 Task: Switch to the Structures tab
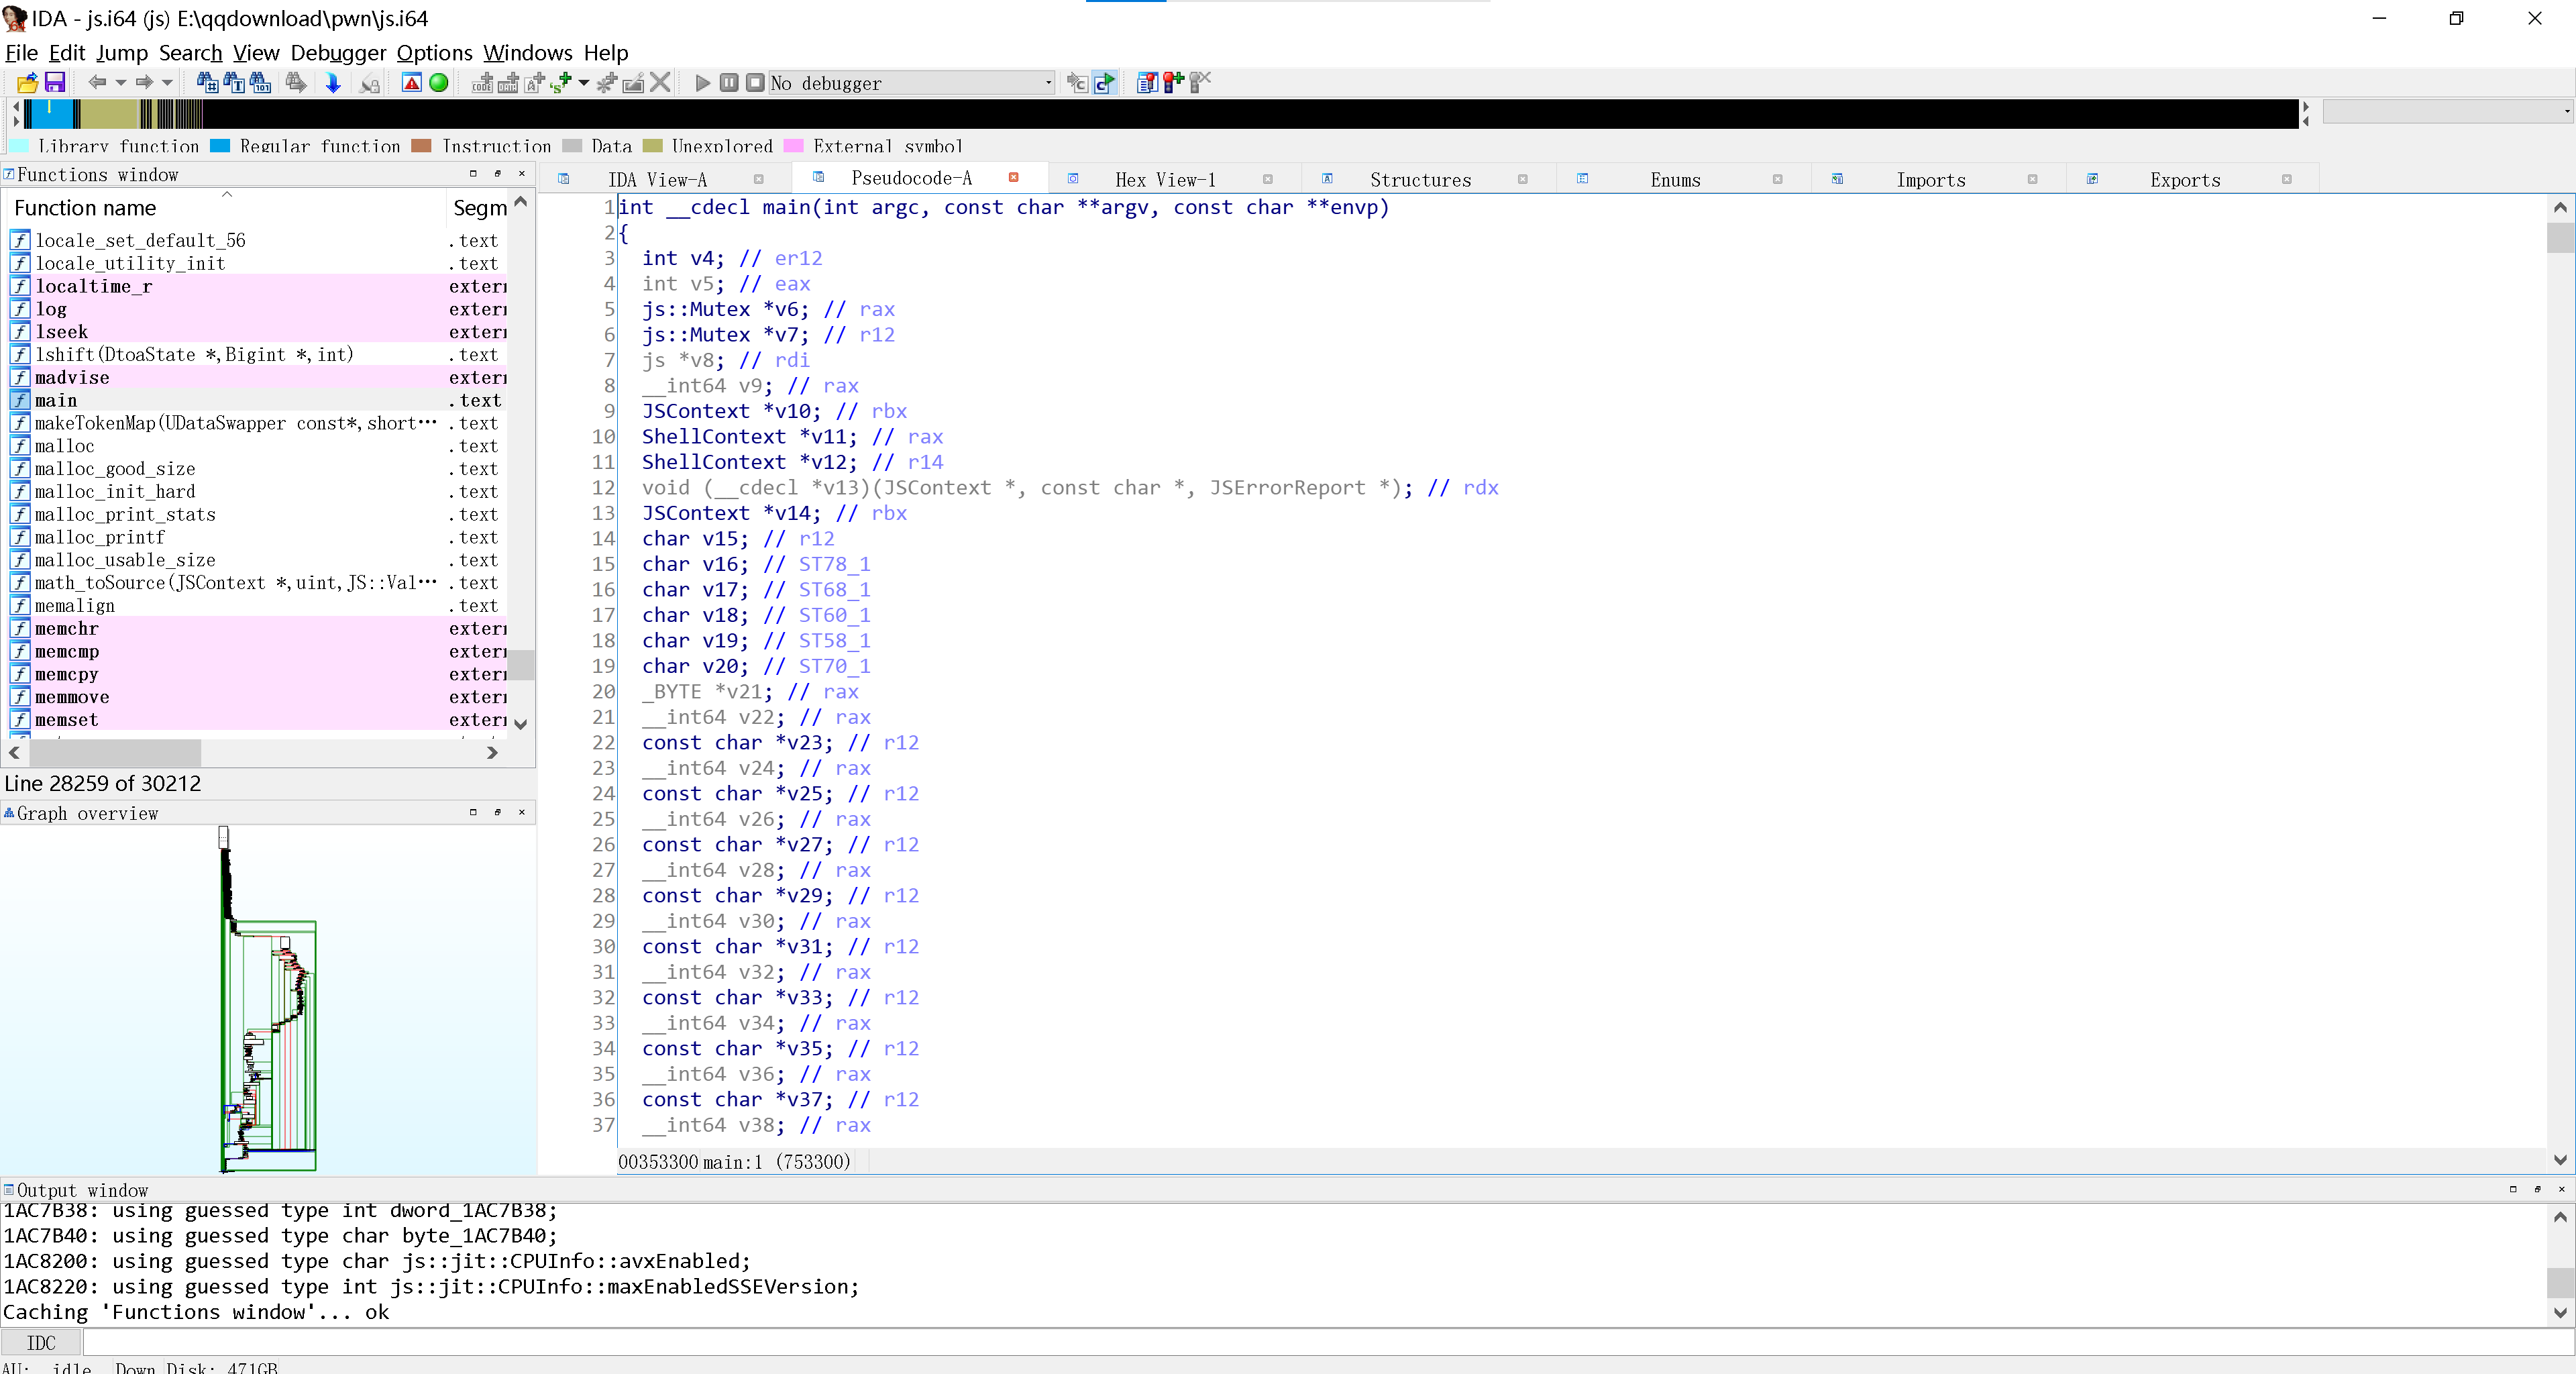(x=1420, y=180)
